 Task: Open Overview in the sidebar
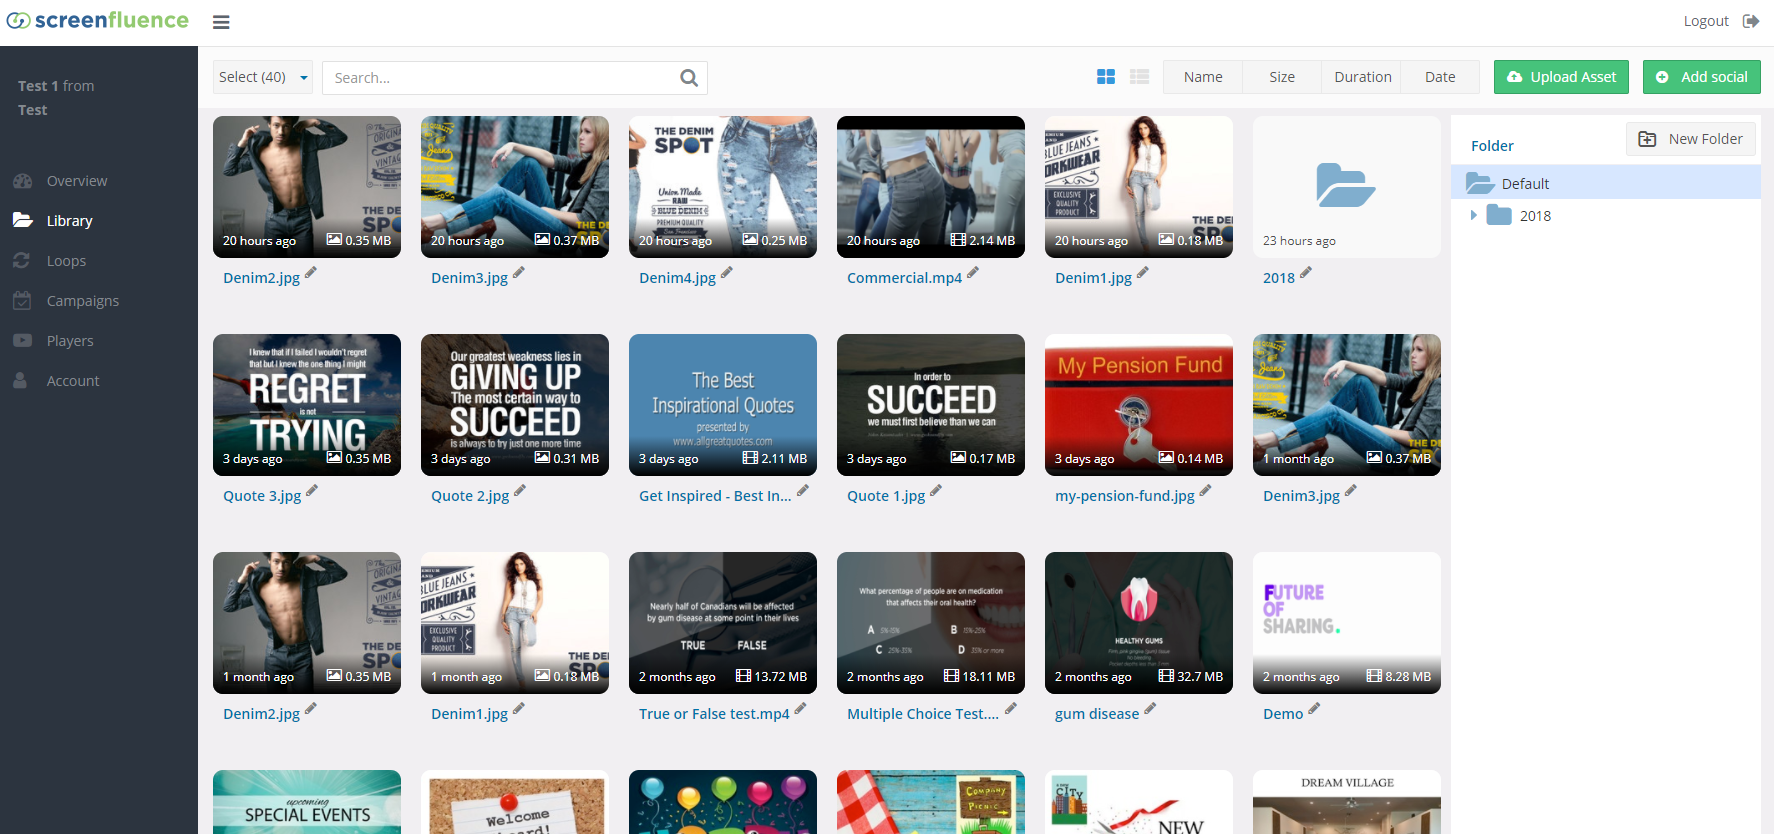[77, 181]
